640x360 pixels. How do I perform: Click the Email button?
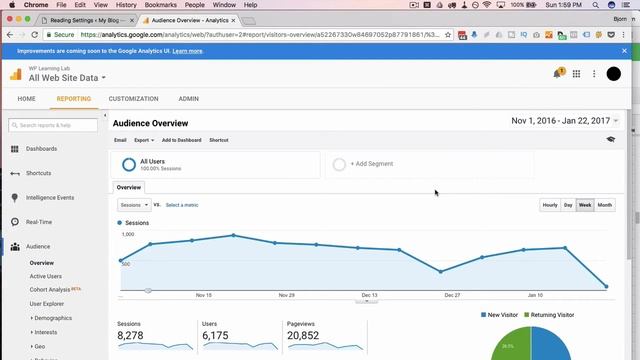[120, 140]
